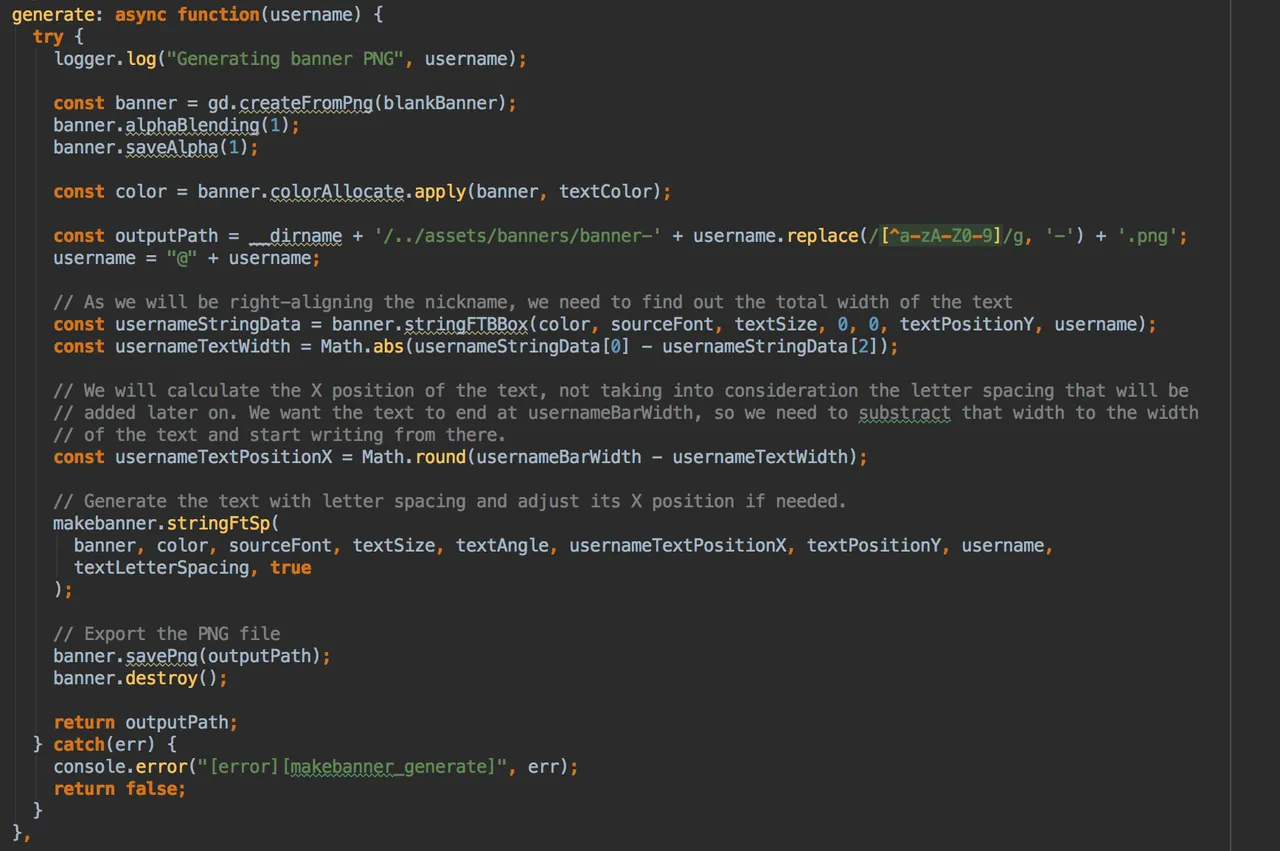This screenshot has width=1280, height=851.
Task: Place cursor on the 'try' keyword
Action: (48, 37)
